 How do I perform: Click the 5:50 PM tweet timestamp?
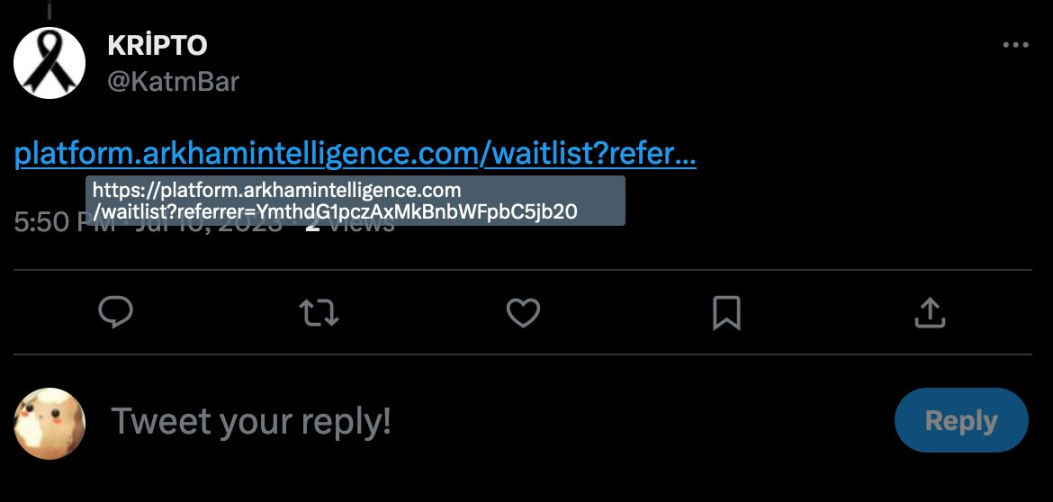coord(45,223)
